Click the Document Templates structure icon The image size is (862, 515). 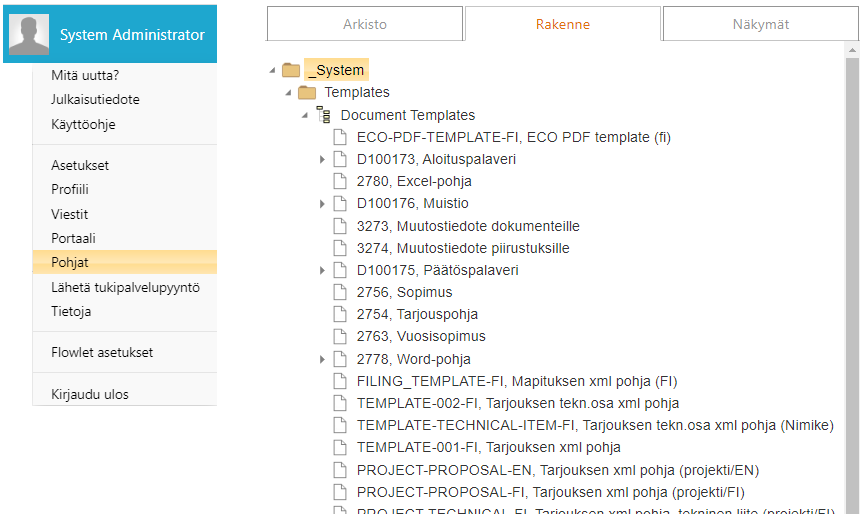(324, 115)
